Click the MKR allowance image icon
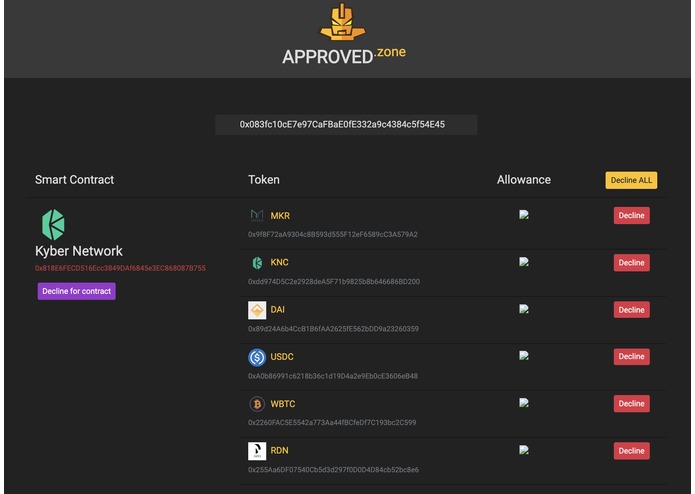This screenshot has height=494, width=695. pyautogui.click(x=524, y=215)
